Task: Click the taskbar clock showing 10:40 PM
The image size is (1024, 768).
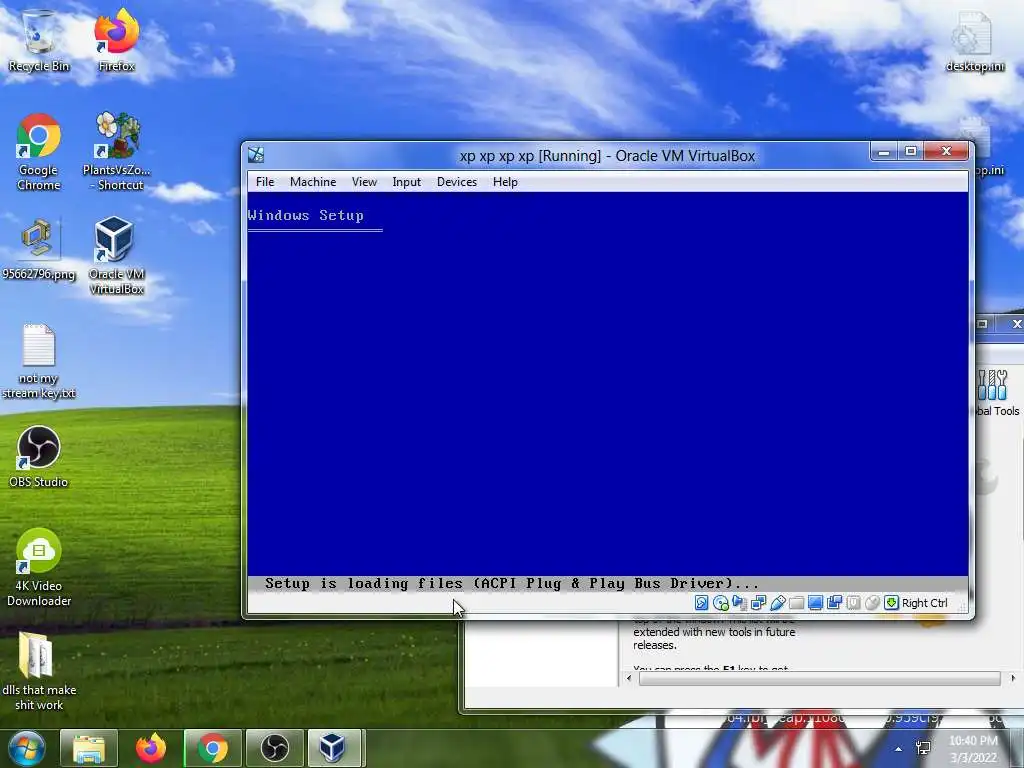Action: [x=973, y=749]
